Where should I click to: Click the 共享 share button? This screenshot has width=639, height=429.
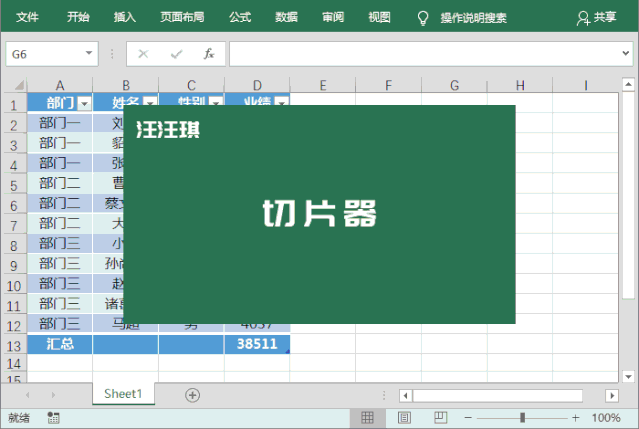click(596, 18)
